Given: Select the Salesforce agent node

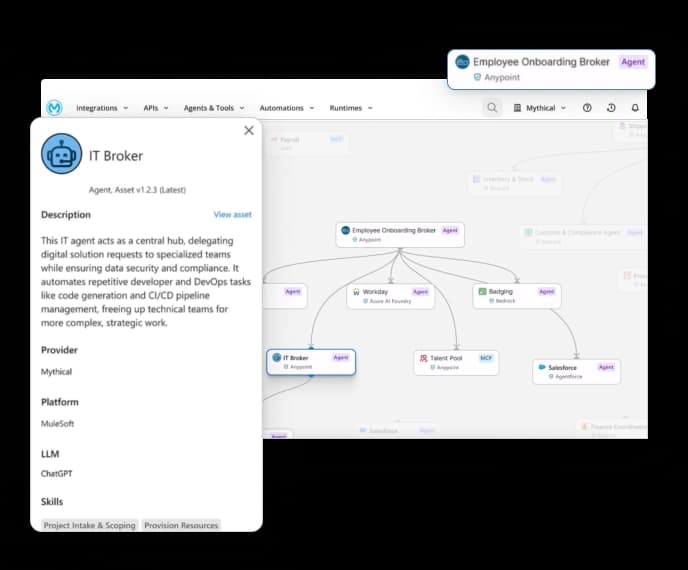Looking at the screenshot, I should click(x=577, y=372).
